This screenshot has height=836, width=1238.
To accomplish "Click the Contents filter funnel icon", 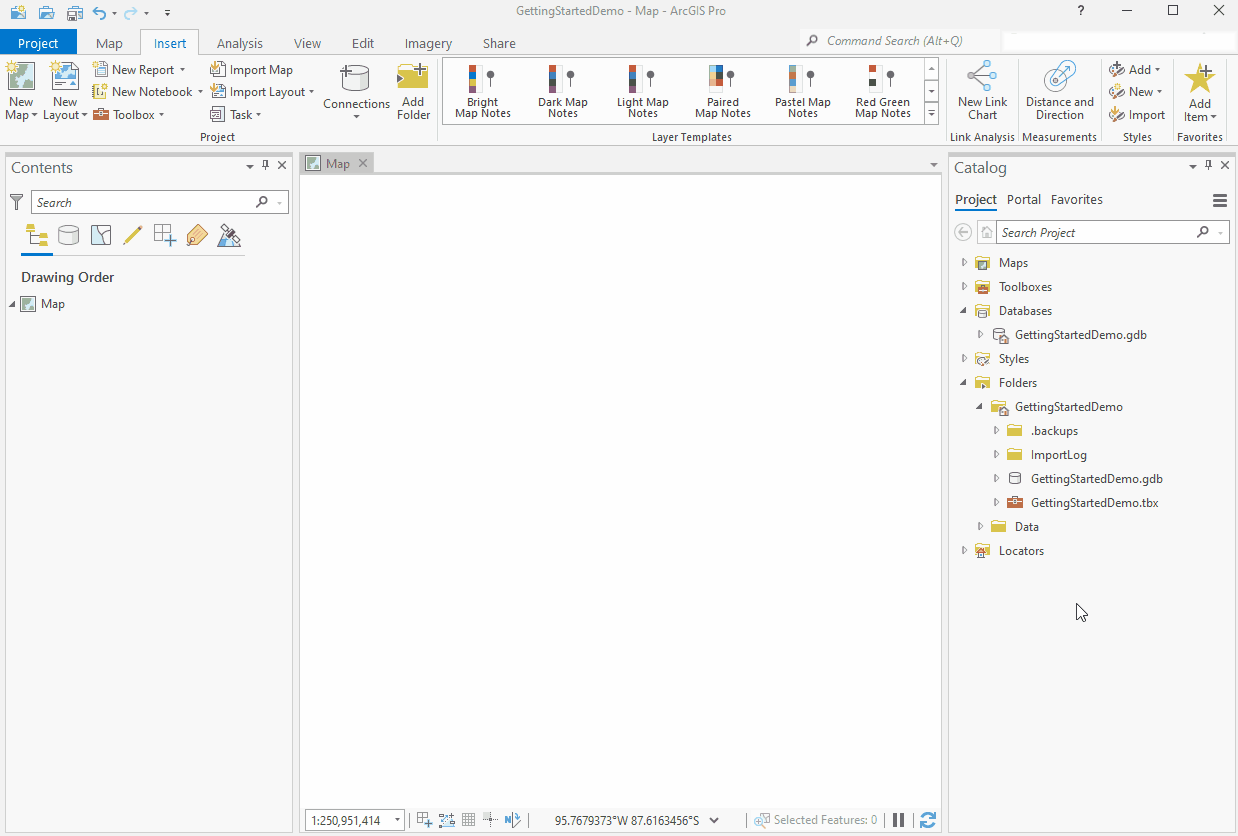I will pos(17,202).
